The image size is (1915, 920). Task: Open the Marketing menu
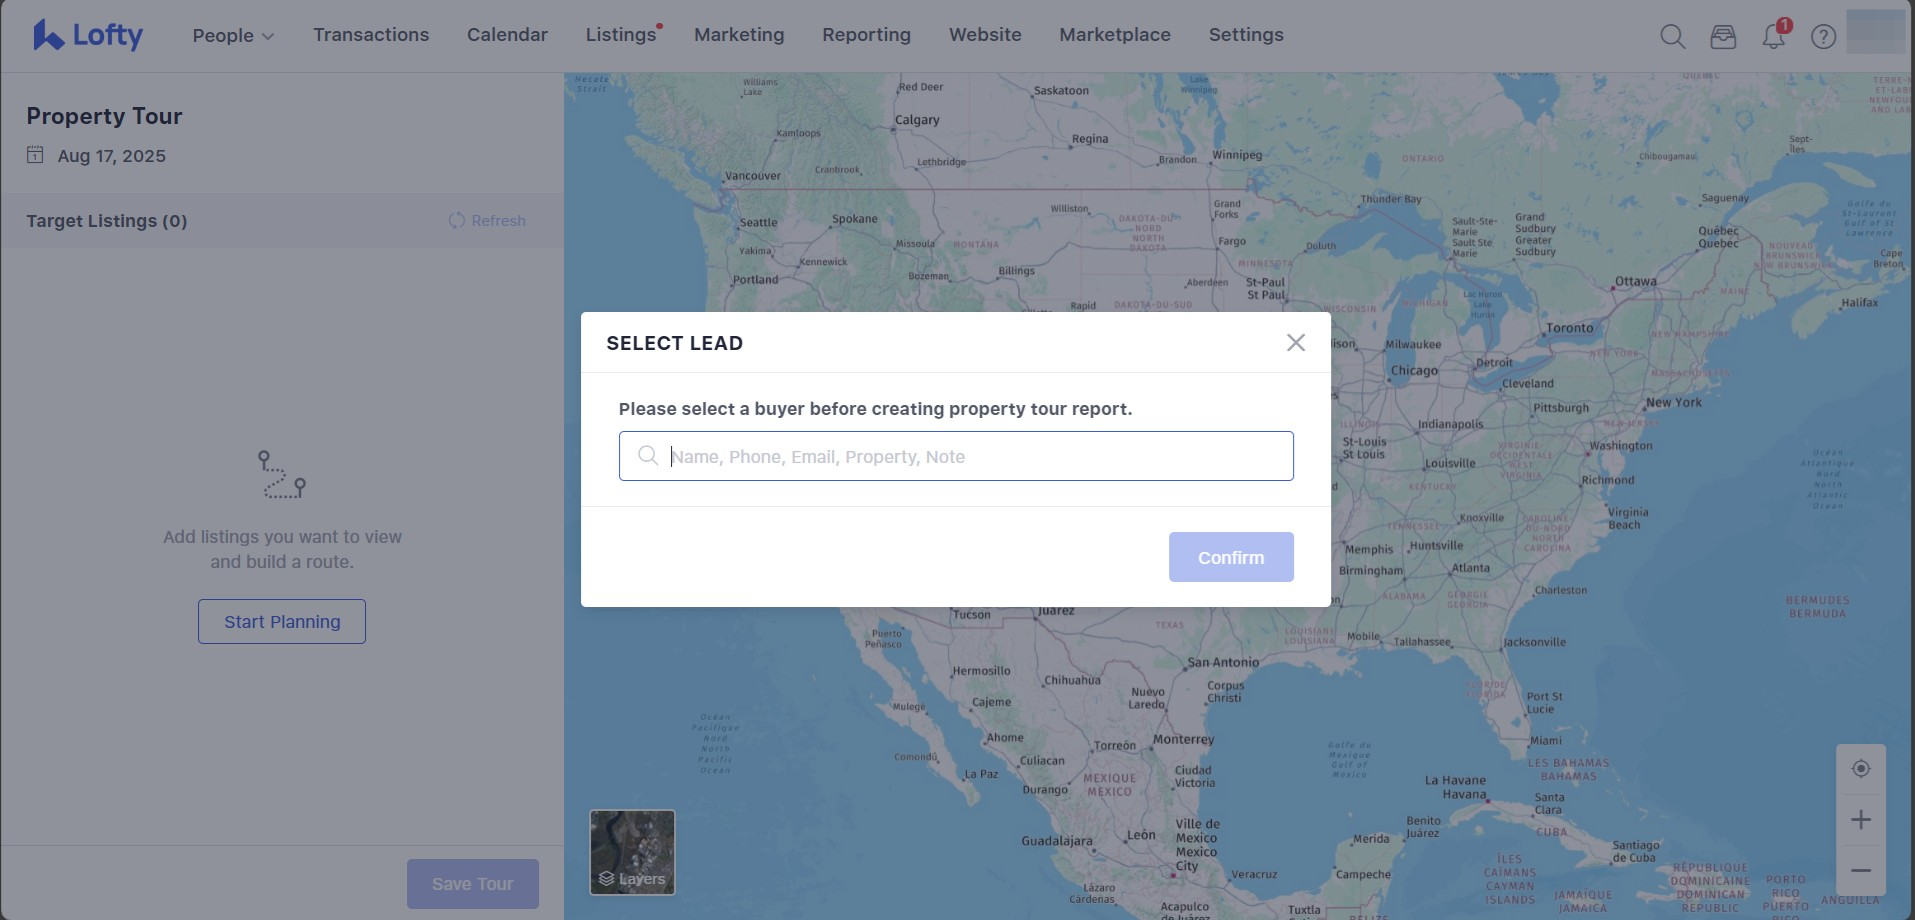(x=739, y=35)
